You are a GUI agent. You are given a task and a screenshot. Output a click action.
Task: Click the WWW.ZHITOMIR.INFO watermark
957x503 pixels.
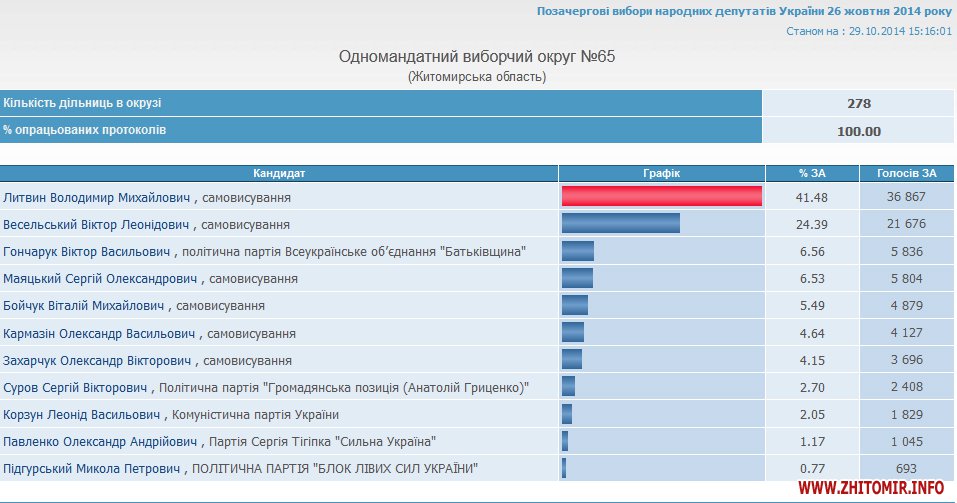click(872, 487)
